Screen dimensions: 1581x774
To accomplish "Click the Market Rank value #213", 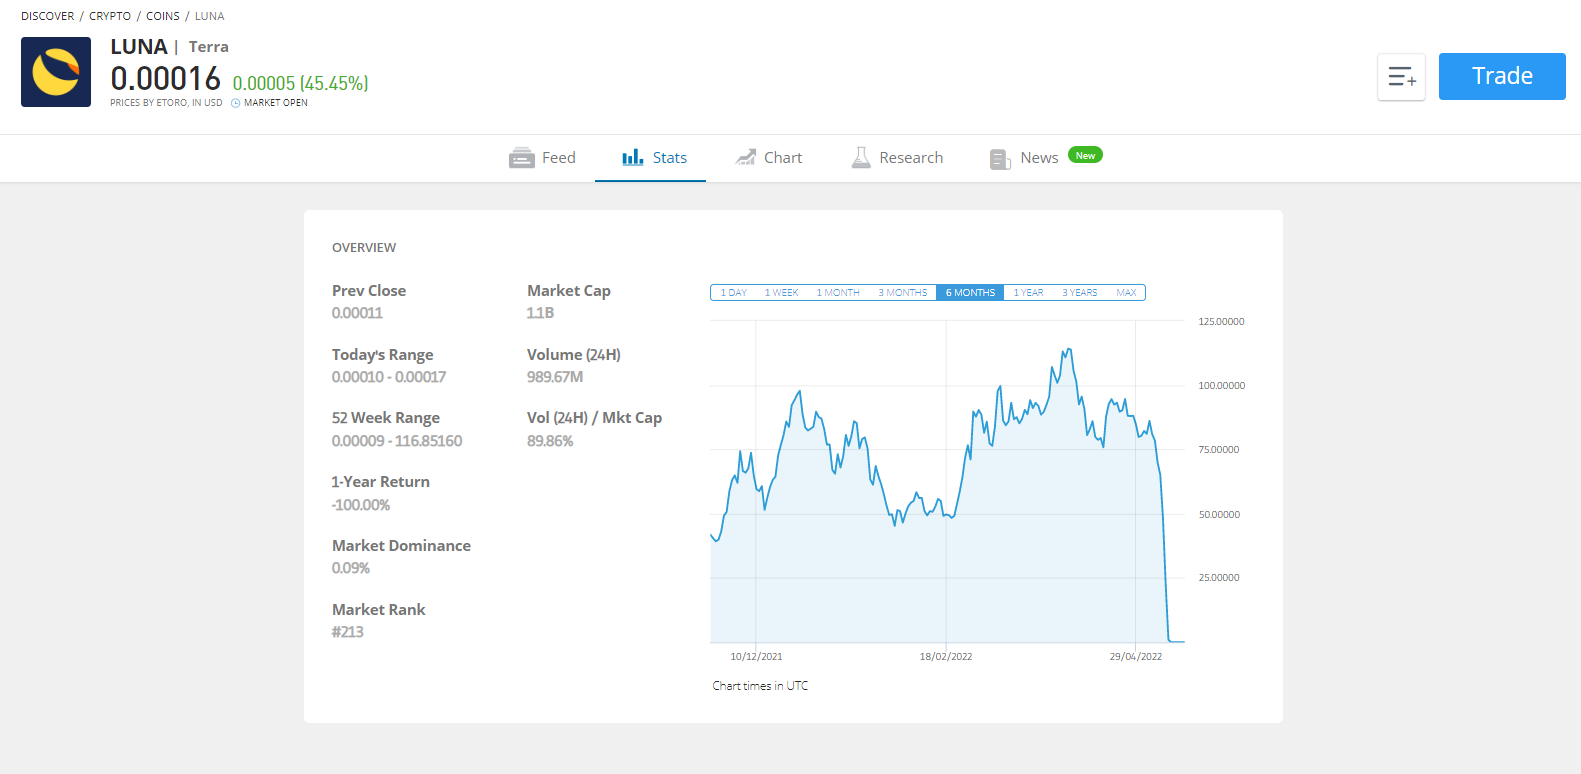I will [x=348, y=632].
